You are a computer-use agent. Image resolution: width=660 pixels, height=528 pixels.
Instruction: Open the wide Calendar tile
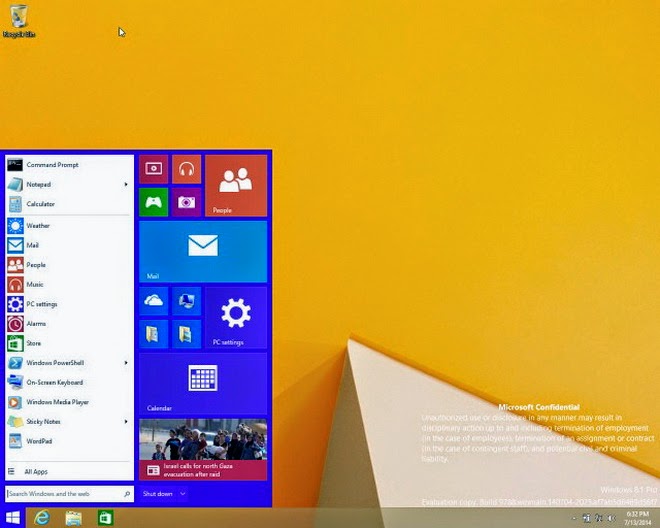203,384
